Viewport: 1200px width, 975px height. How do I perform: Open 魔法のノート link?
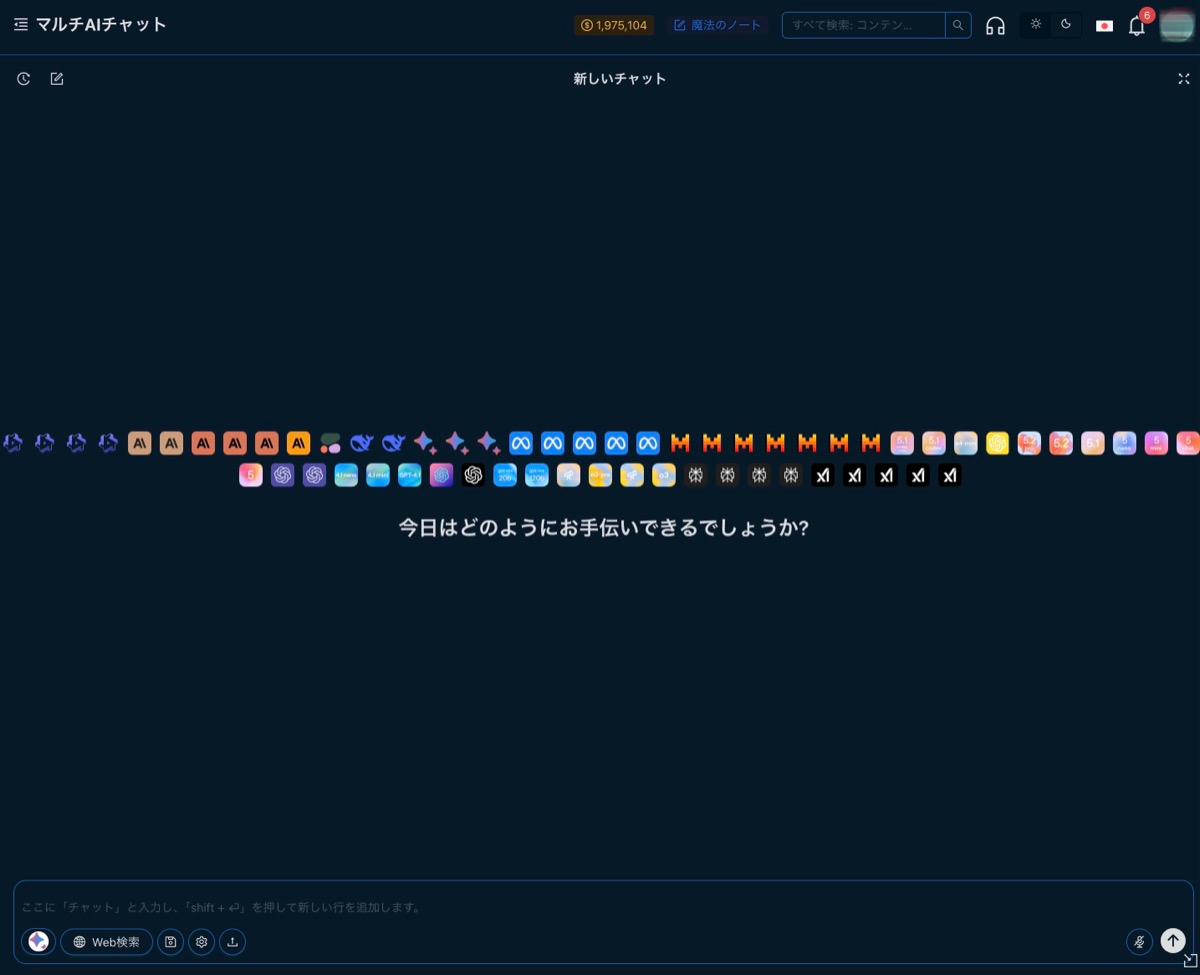[717, 25]
